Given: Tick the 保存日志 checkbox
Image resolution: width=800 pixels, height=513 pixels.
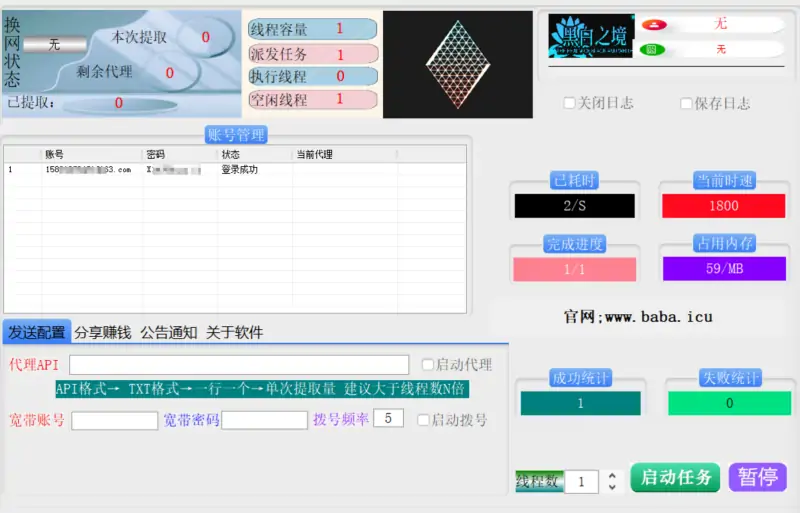Looking at the screenshot, I should pyautogui.click(x=686, y=103).
